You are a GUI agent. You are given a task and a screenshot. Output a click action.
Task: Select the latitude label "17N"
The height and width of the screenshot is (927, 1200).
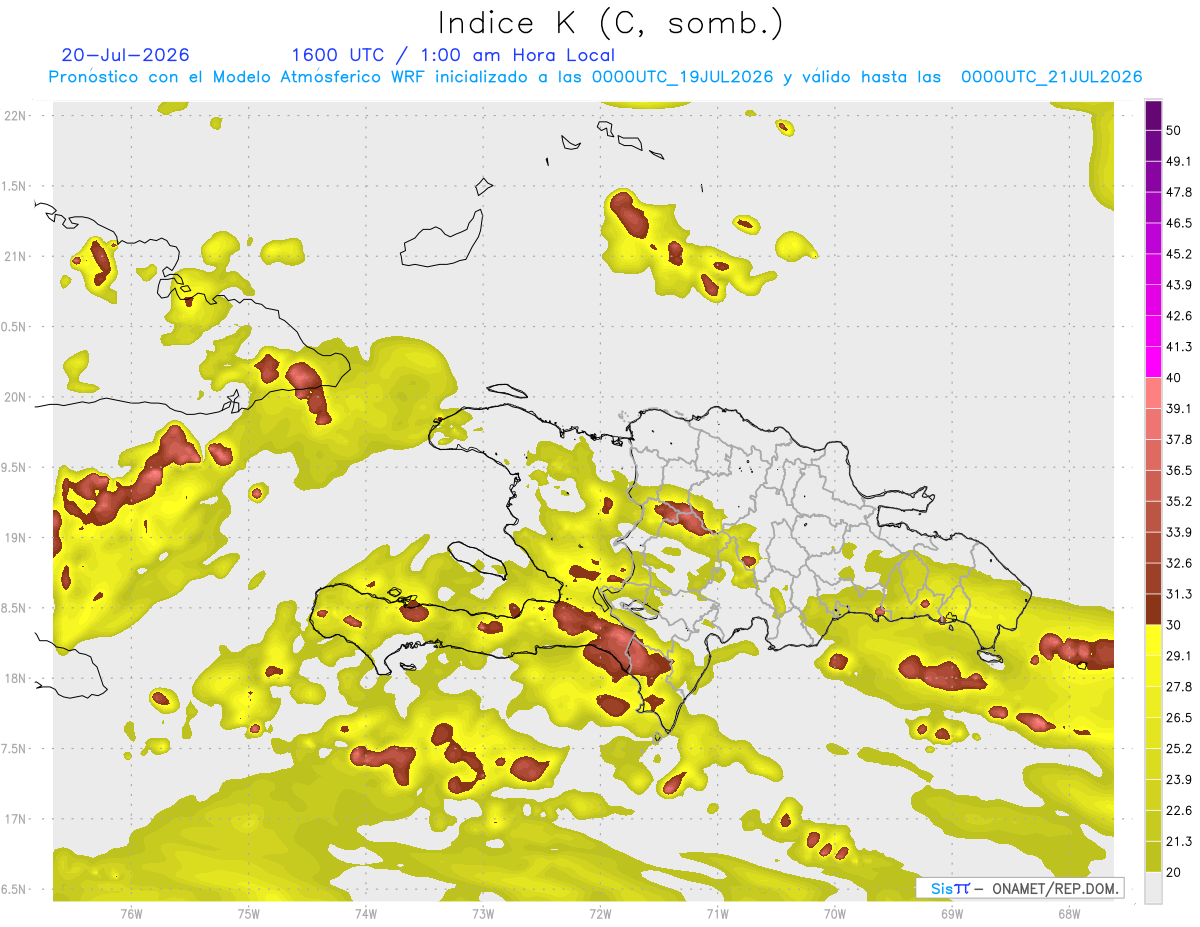coord(16,819)
